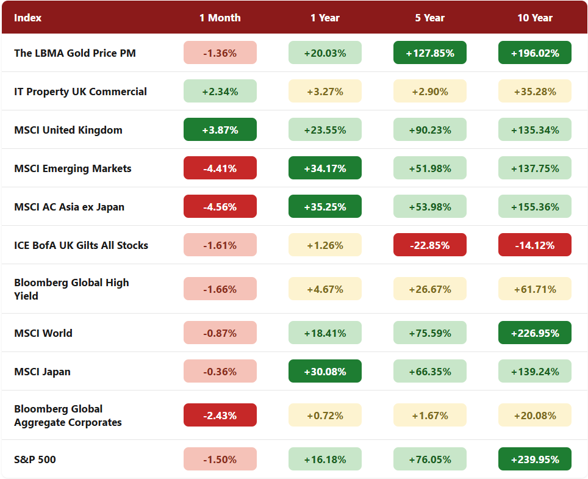Click the +3.87% MSCI United Kingdom badge
The width and height of the screenshot is (588, 479).
tap(220, 130)
